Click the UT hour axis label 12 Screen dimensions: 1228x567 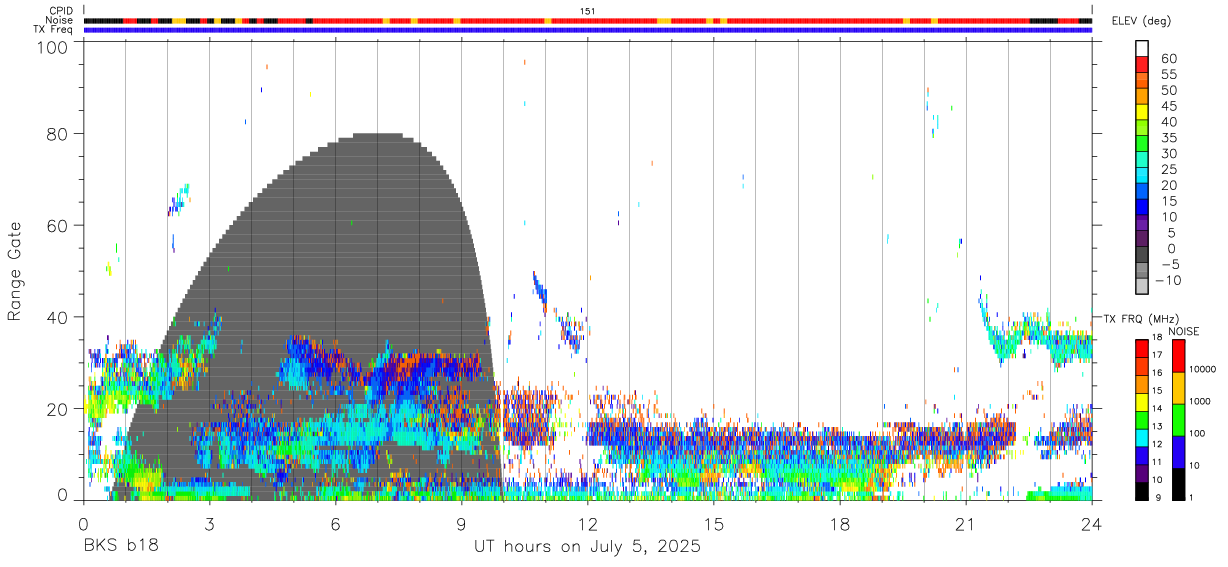587,524
